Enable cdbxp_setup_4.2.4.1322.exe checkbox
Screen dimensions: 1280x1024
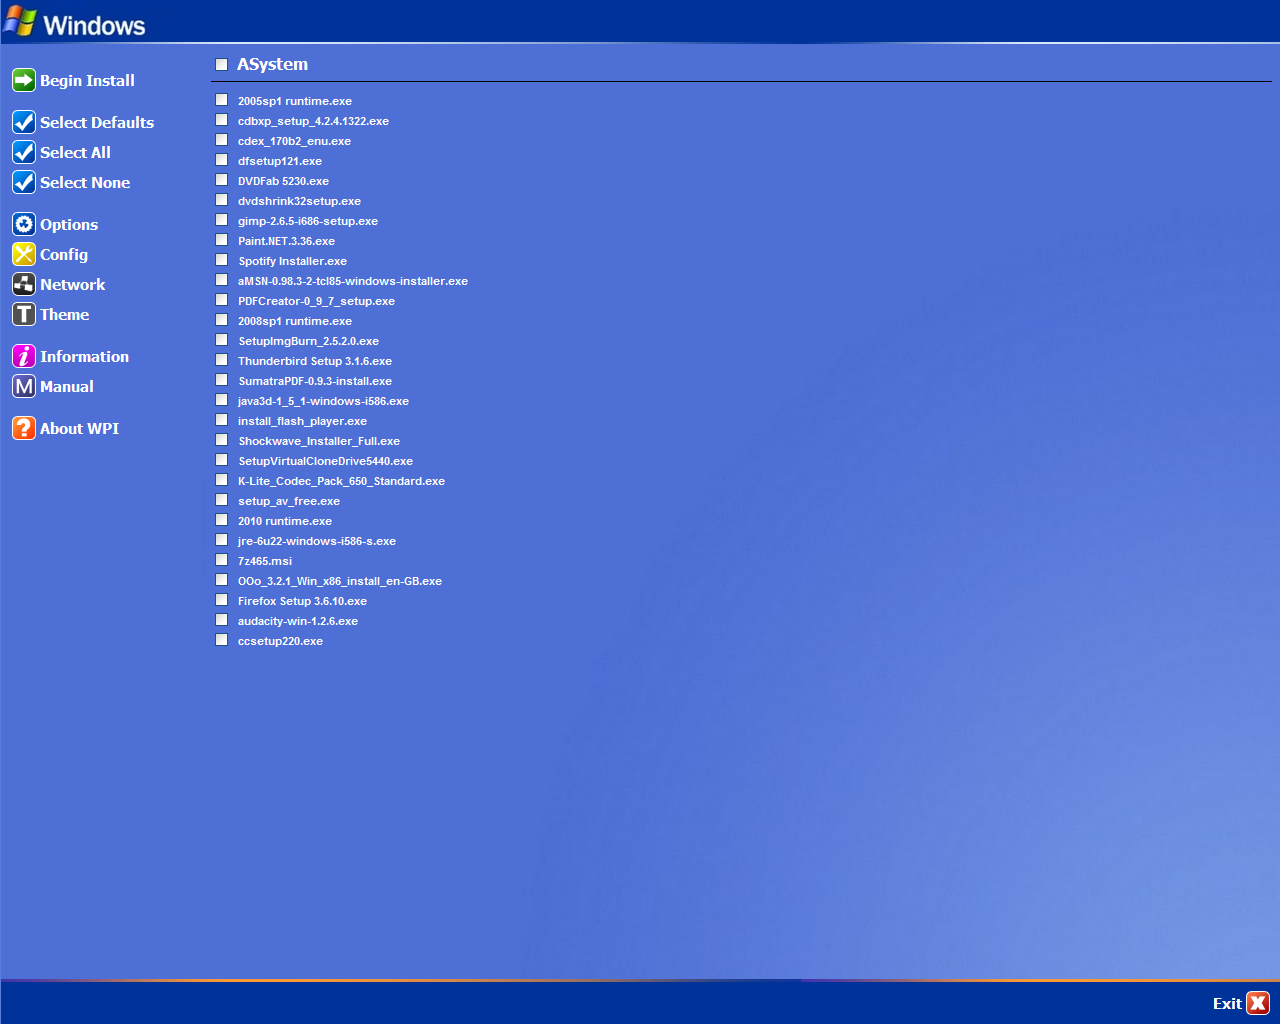click(222, 120)
